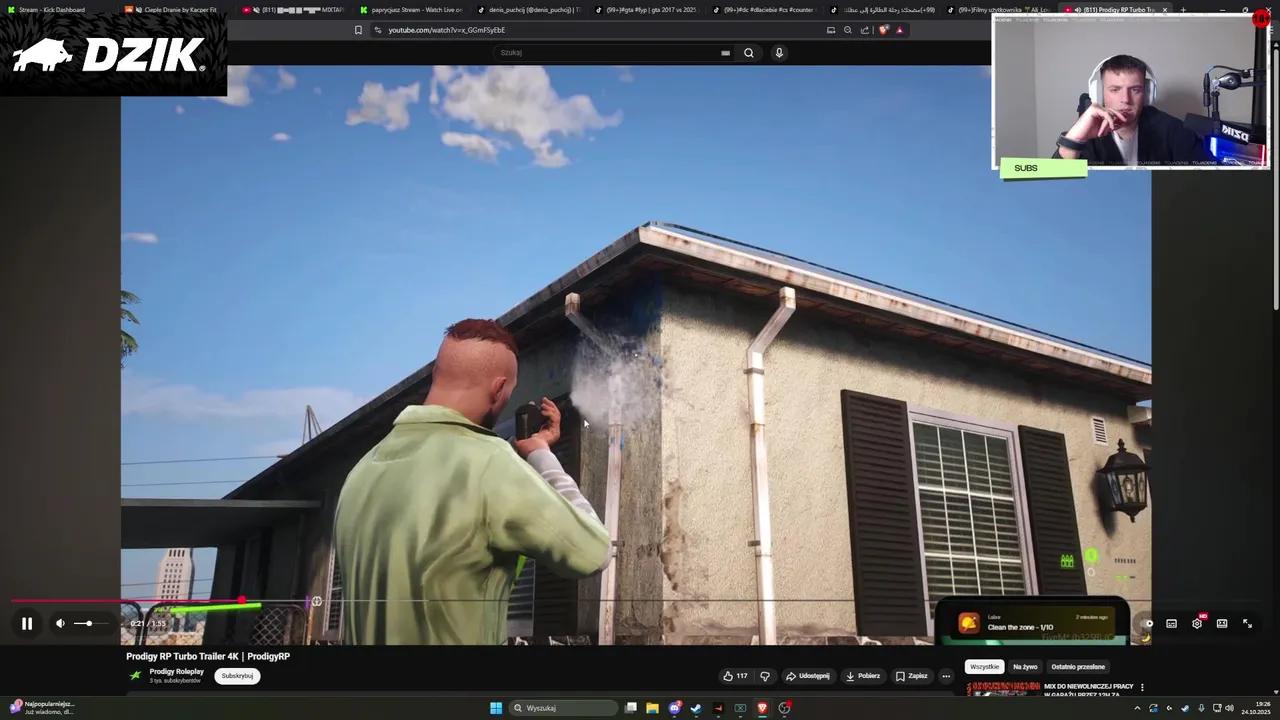Select the Wszystkie filter chip
Image resolution: width=1280 pixels, height=720 pixels.
pyautogui.click(x=985, y=667)
